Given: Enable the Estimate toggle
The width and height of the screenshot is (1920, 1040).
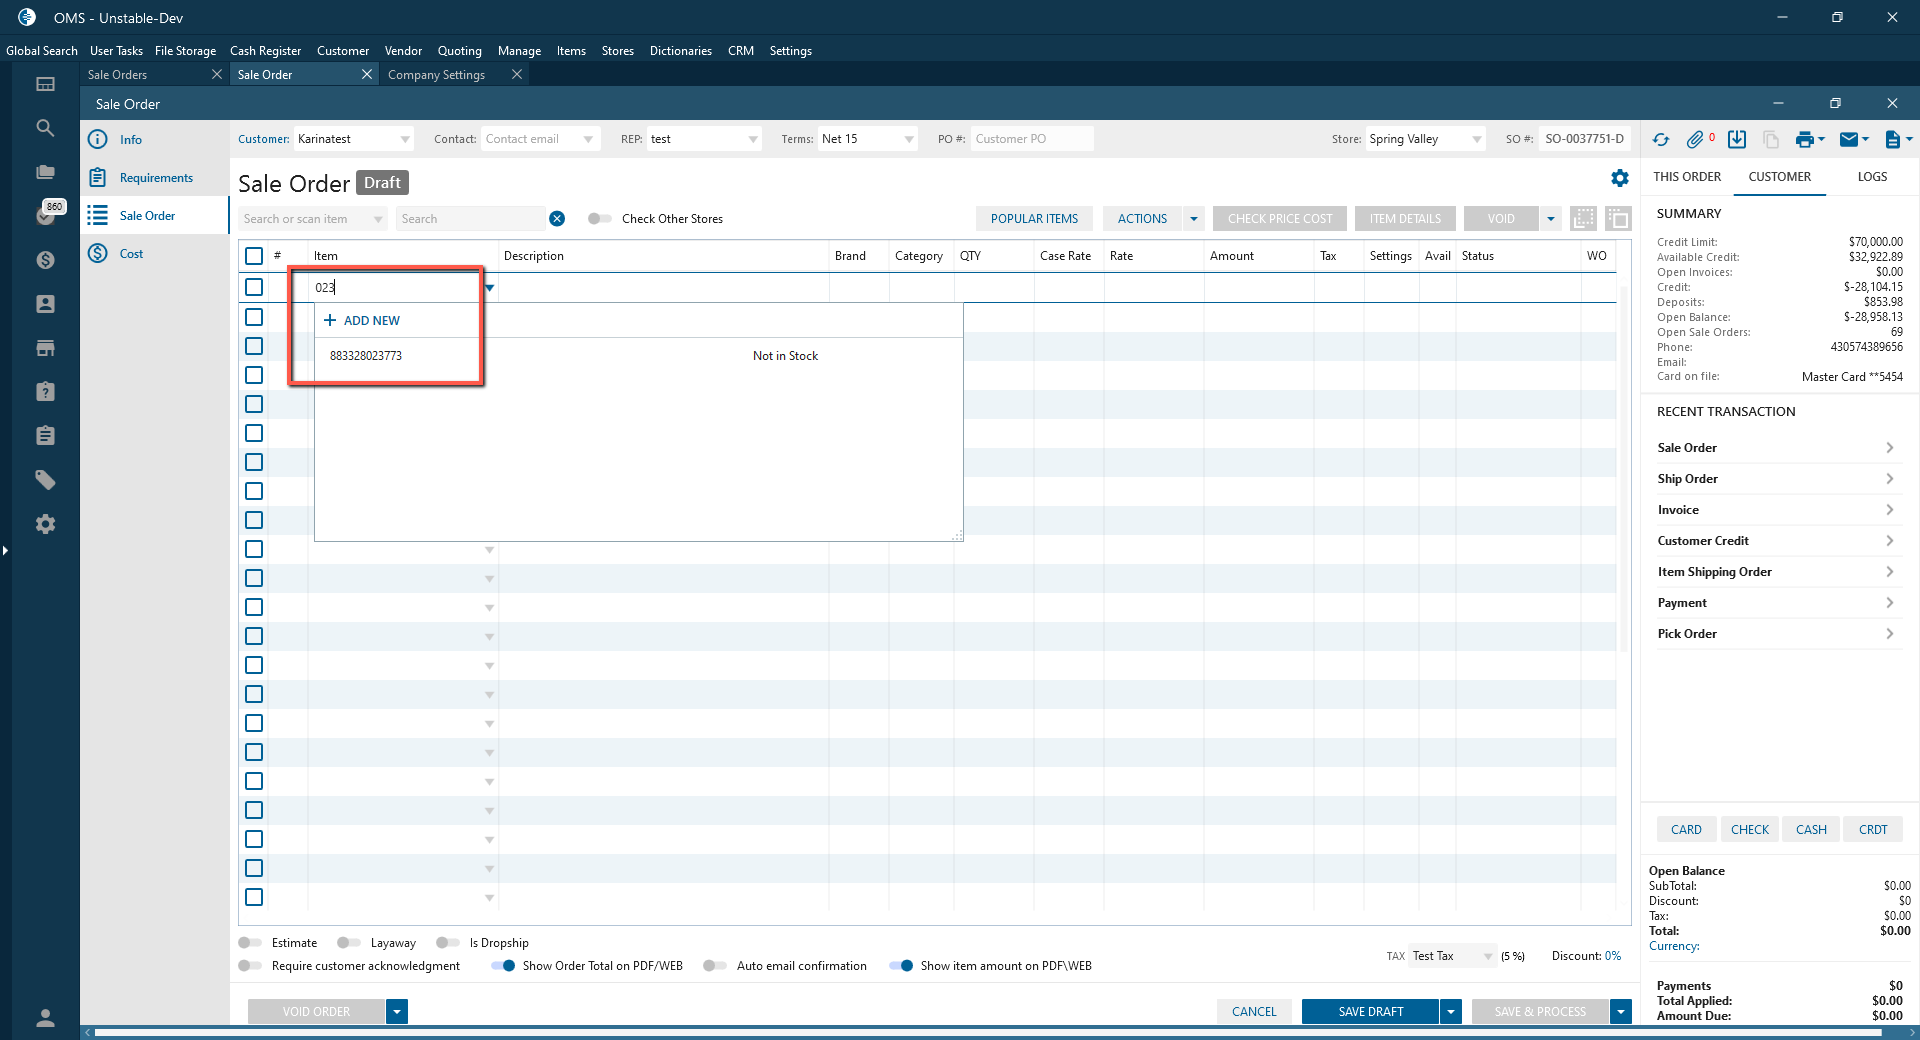Looking at the screenshot, I should pyautogui.click(x=250, y=943).
